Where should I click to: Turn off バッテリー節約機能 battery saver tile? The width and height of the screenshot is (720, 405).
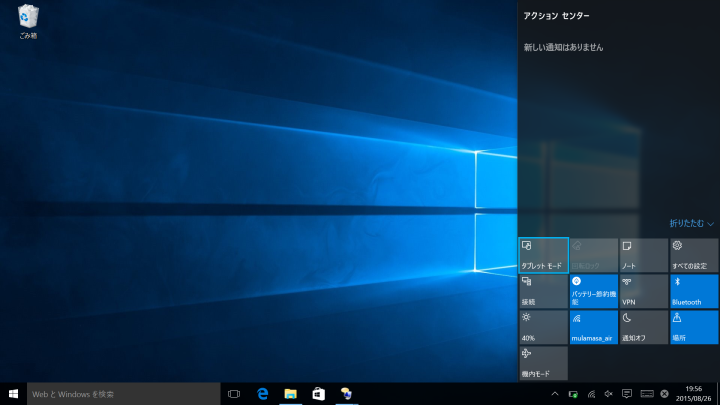(593, 291)
